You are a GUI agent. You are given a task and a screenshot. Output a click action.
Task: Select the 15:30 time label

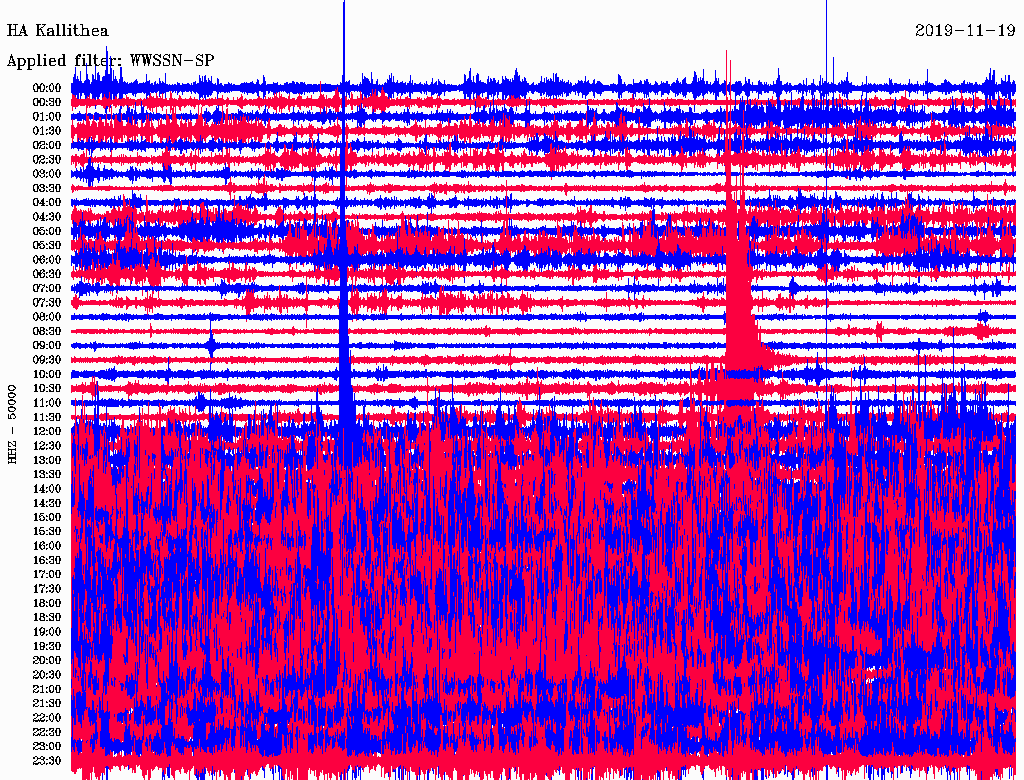pos(47,532)
